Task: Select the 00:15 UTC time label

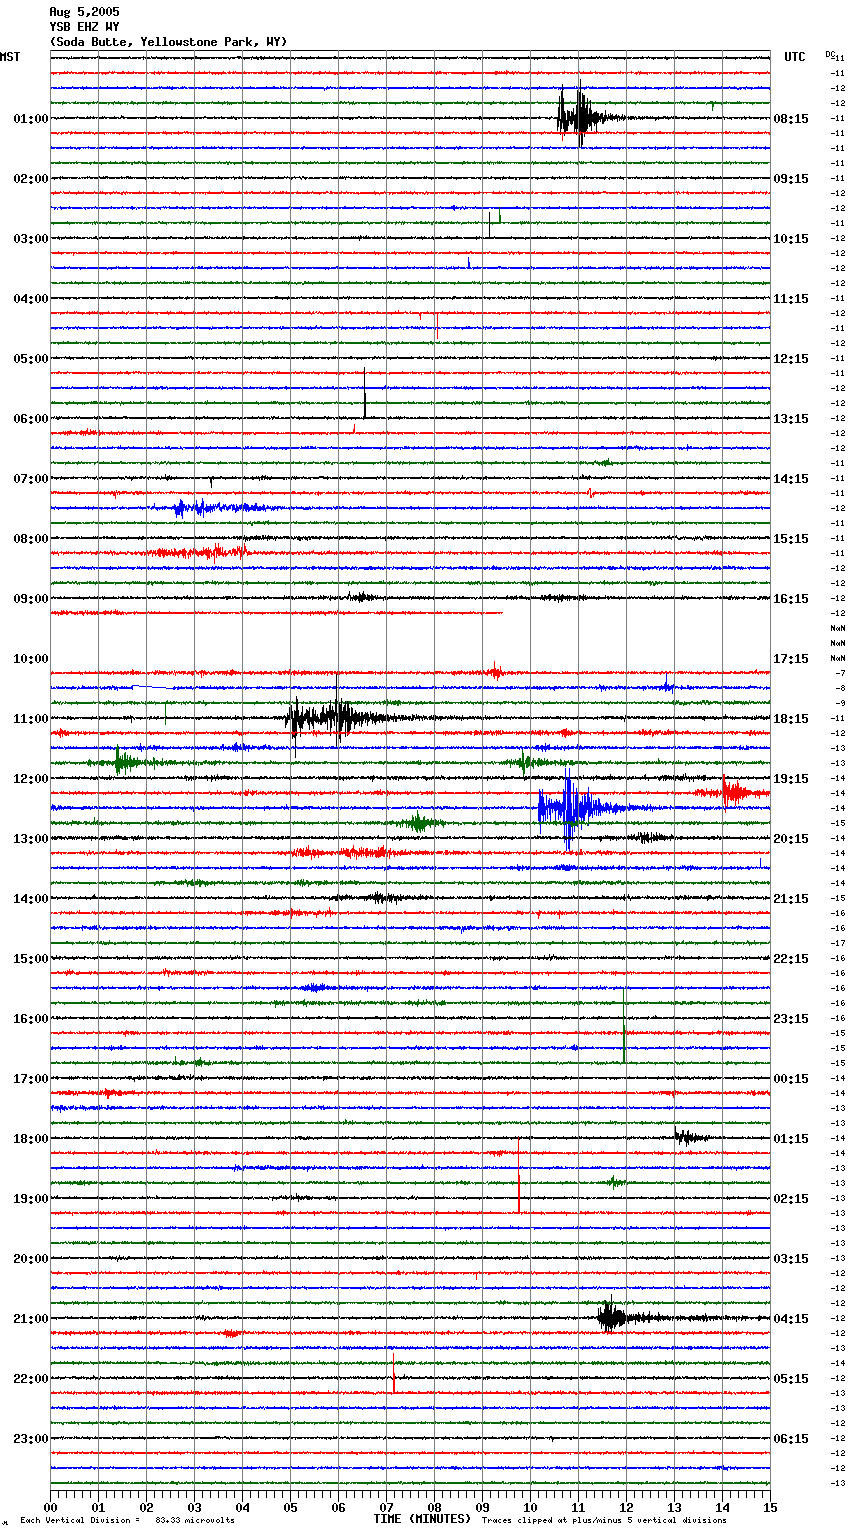Action: tap(791, 1079)
